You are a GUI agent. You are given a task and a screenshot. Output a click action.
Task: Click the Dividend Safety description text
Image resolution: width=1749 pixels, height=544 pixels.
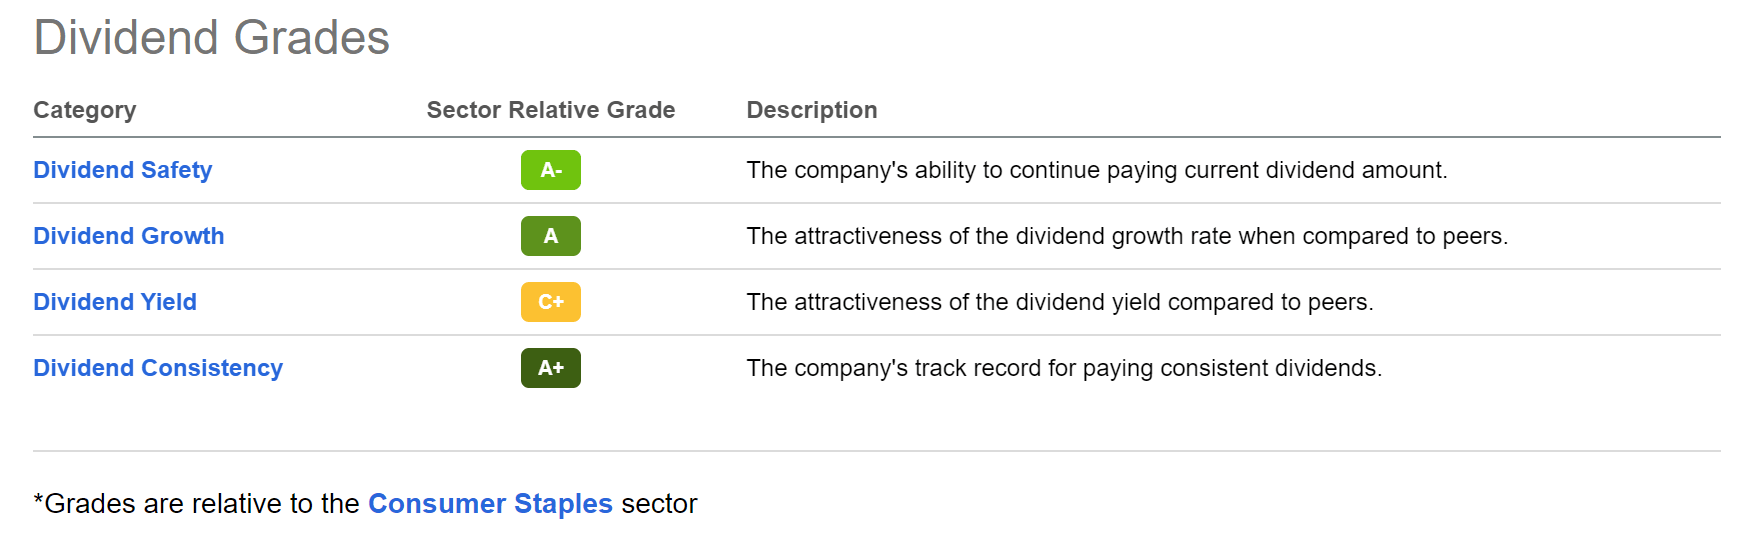1096,170
